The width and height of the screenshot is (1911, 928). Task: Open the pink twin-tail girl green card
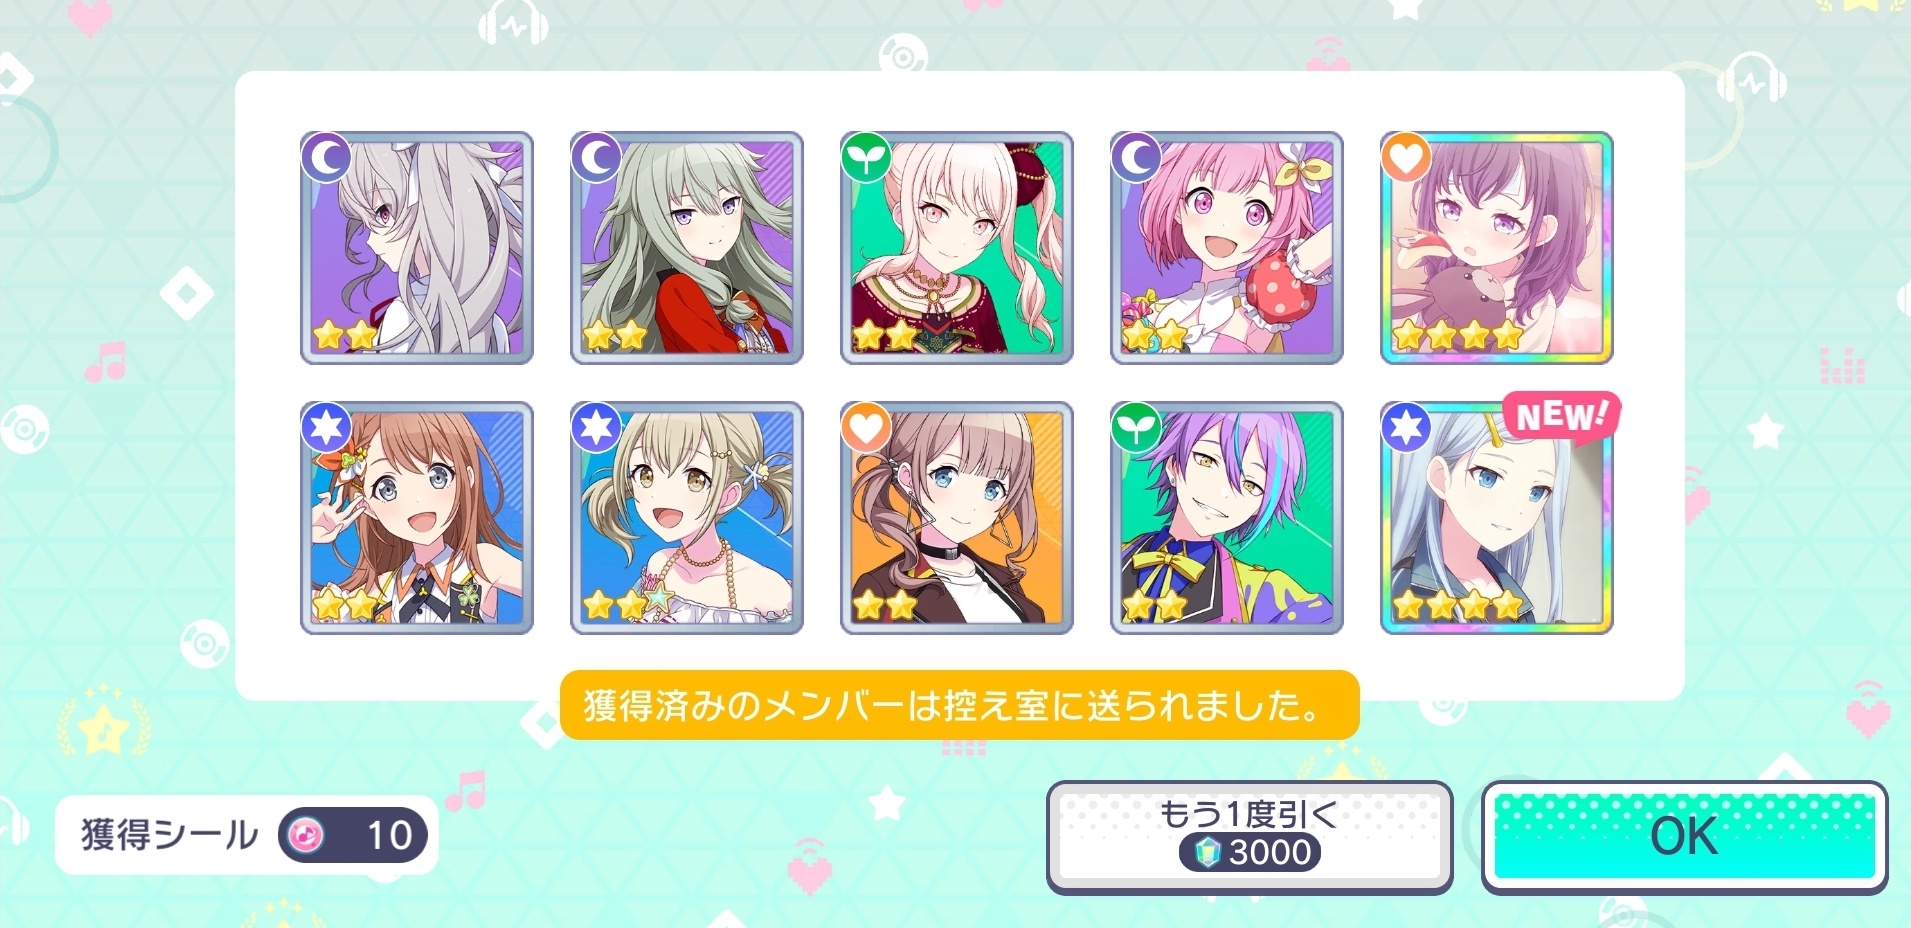point(957,248)
